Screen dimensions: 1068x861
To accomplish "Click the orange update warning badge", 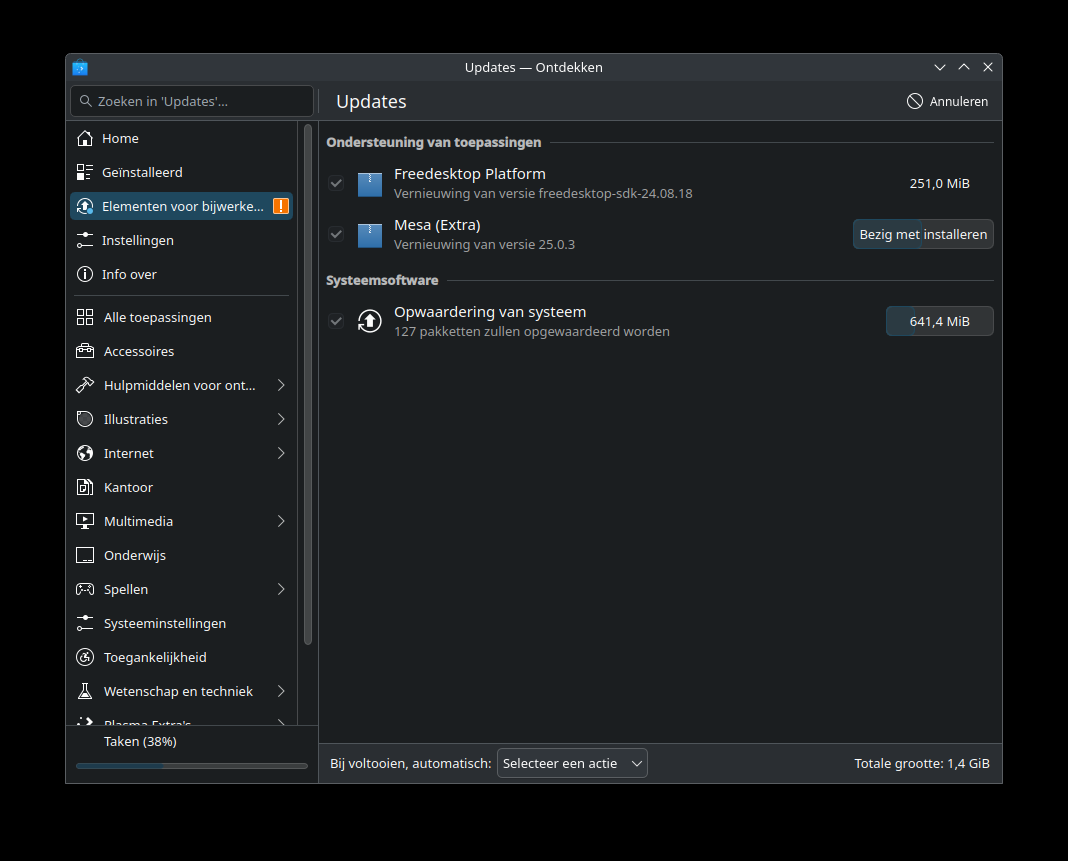I will point(281,206).
